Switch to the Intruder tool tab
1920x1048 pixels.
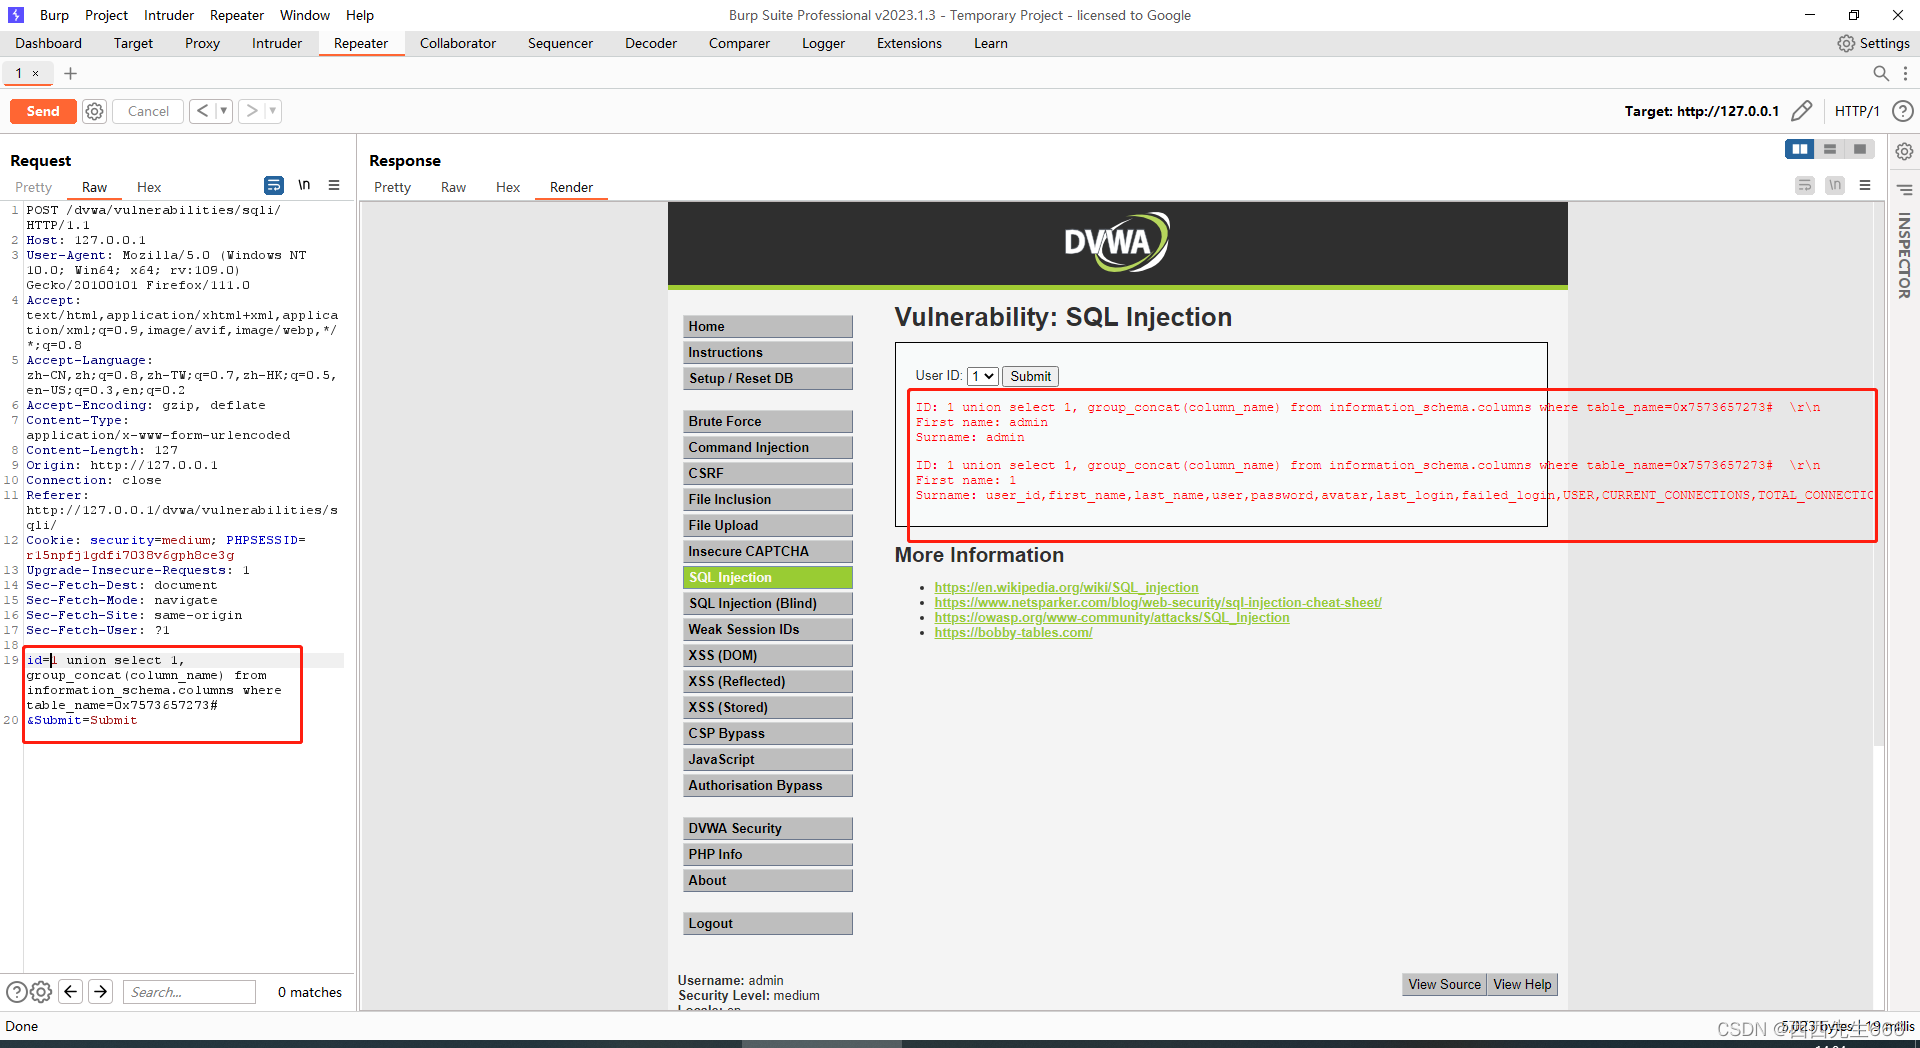coord(277,43)
